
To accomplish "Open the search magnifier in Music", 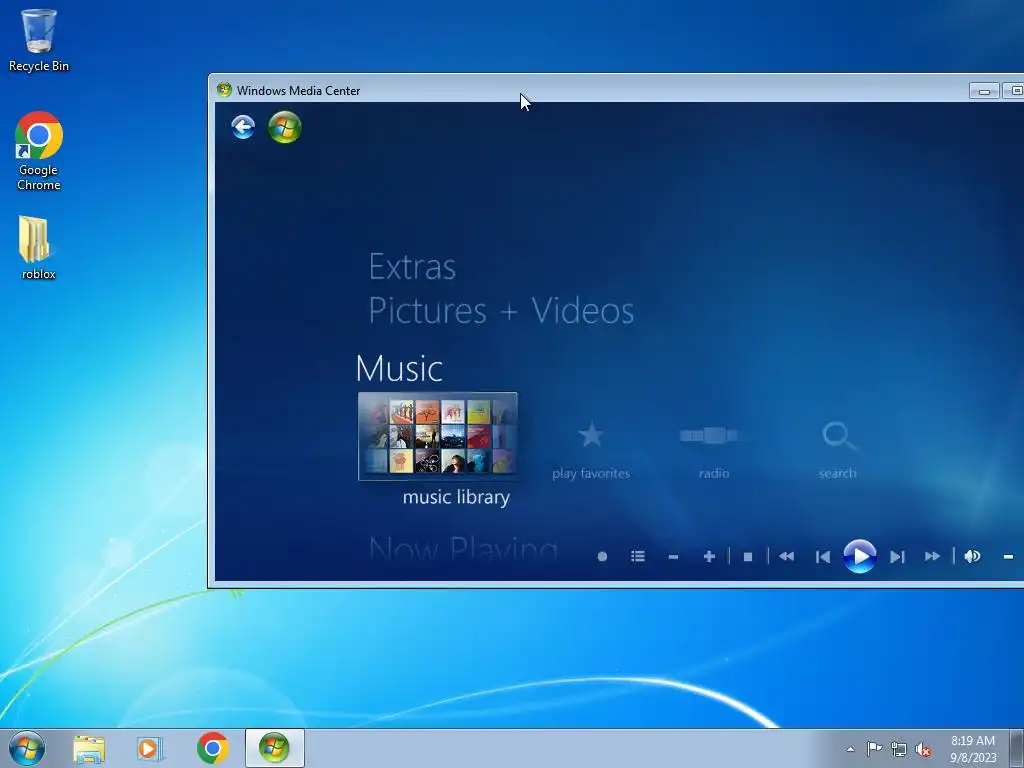I will tap(839, 436).
